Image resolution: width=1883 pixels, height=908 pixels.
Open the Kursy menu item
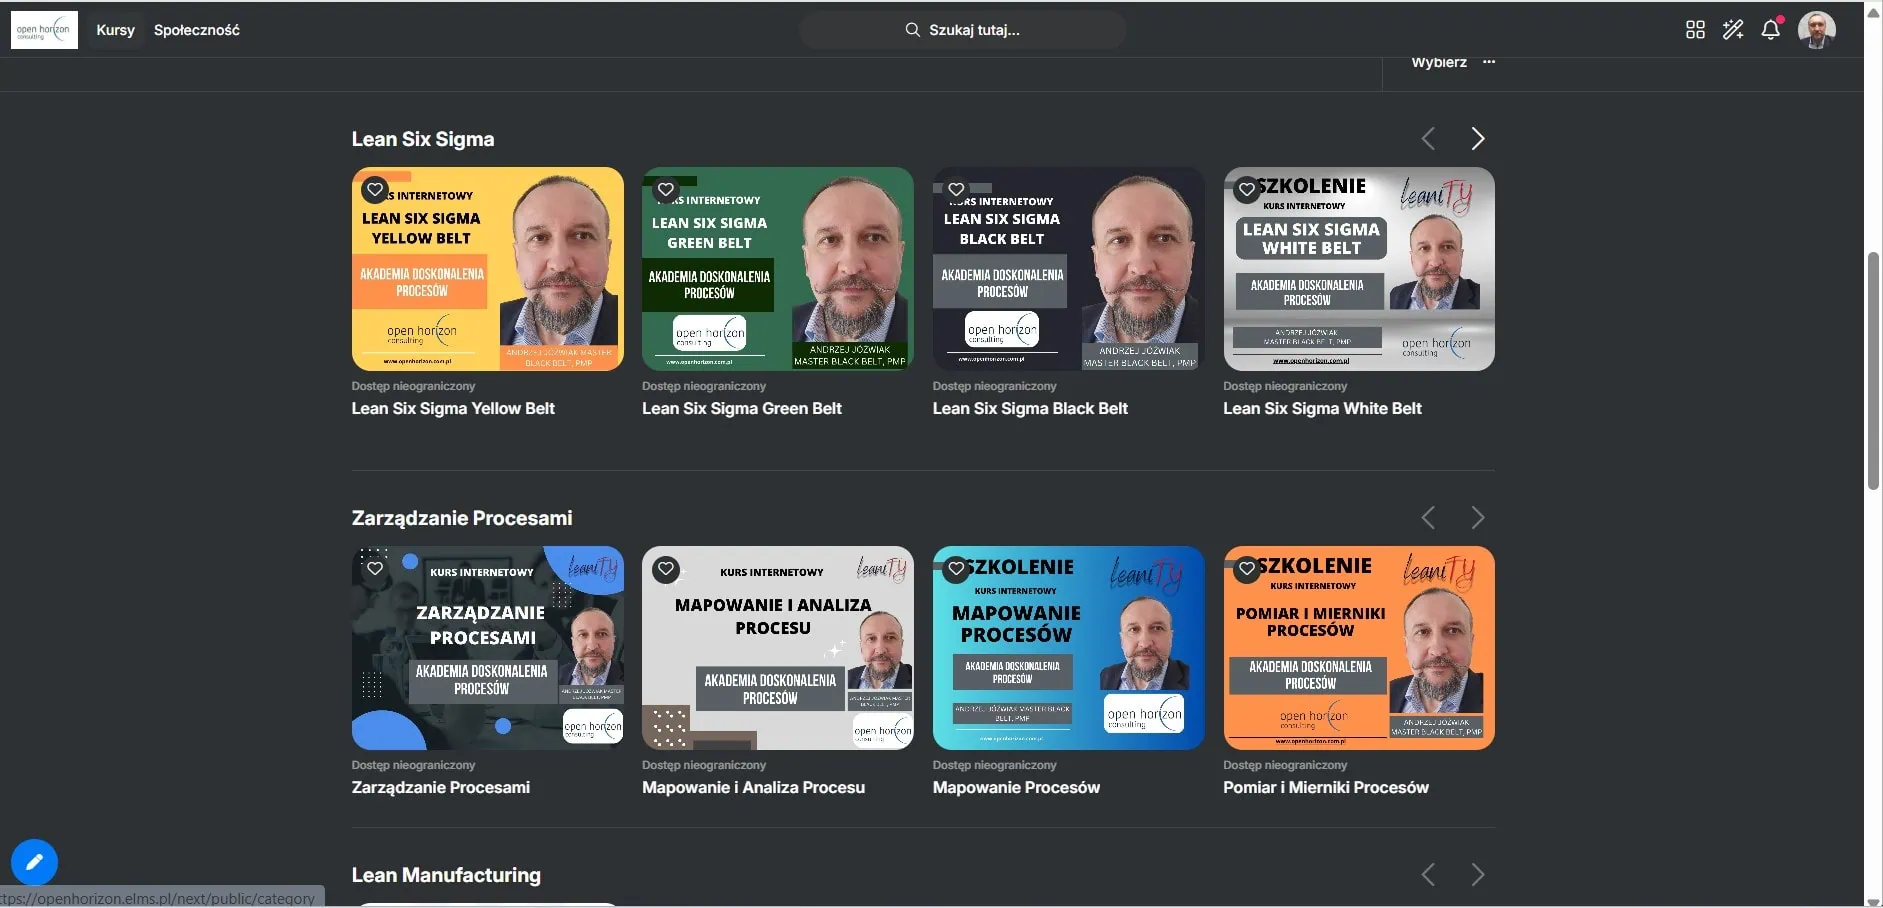[x=115, y=30]
